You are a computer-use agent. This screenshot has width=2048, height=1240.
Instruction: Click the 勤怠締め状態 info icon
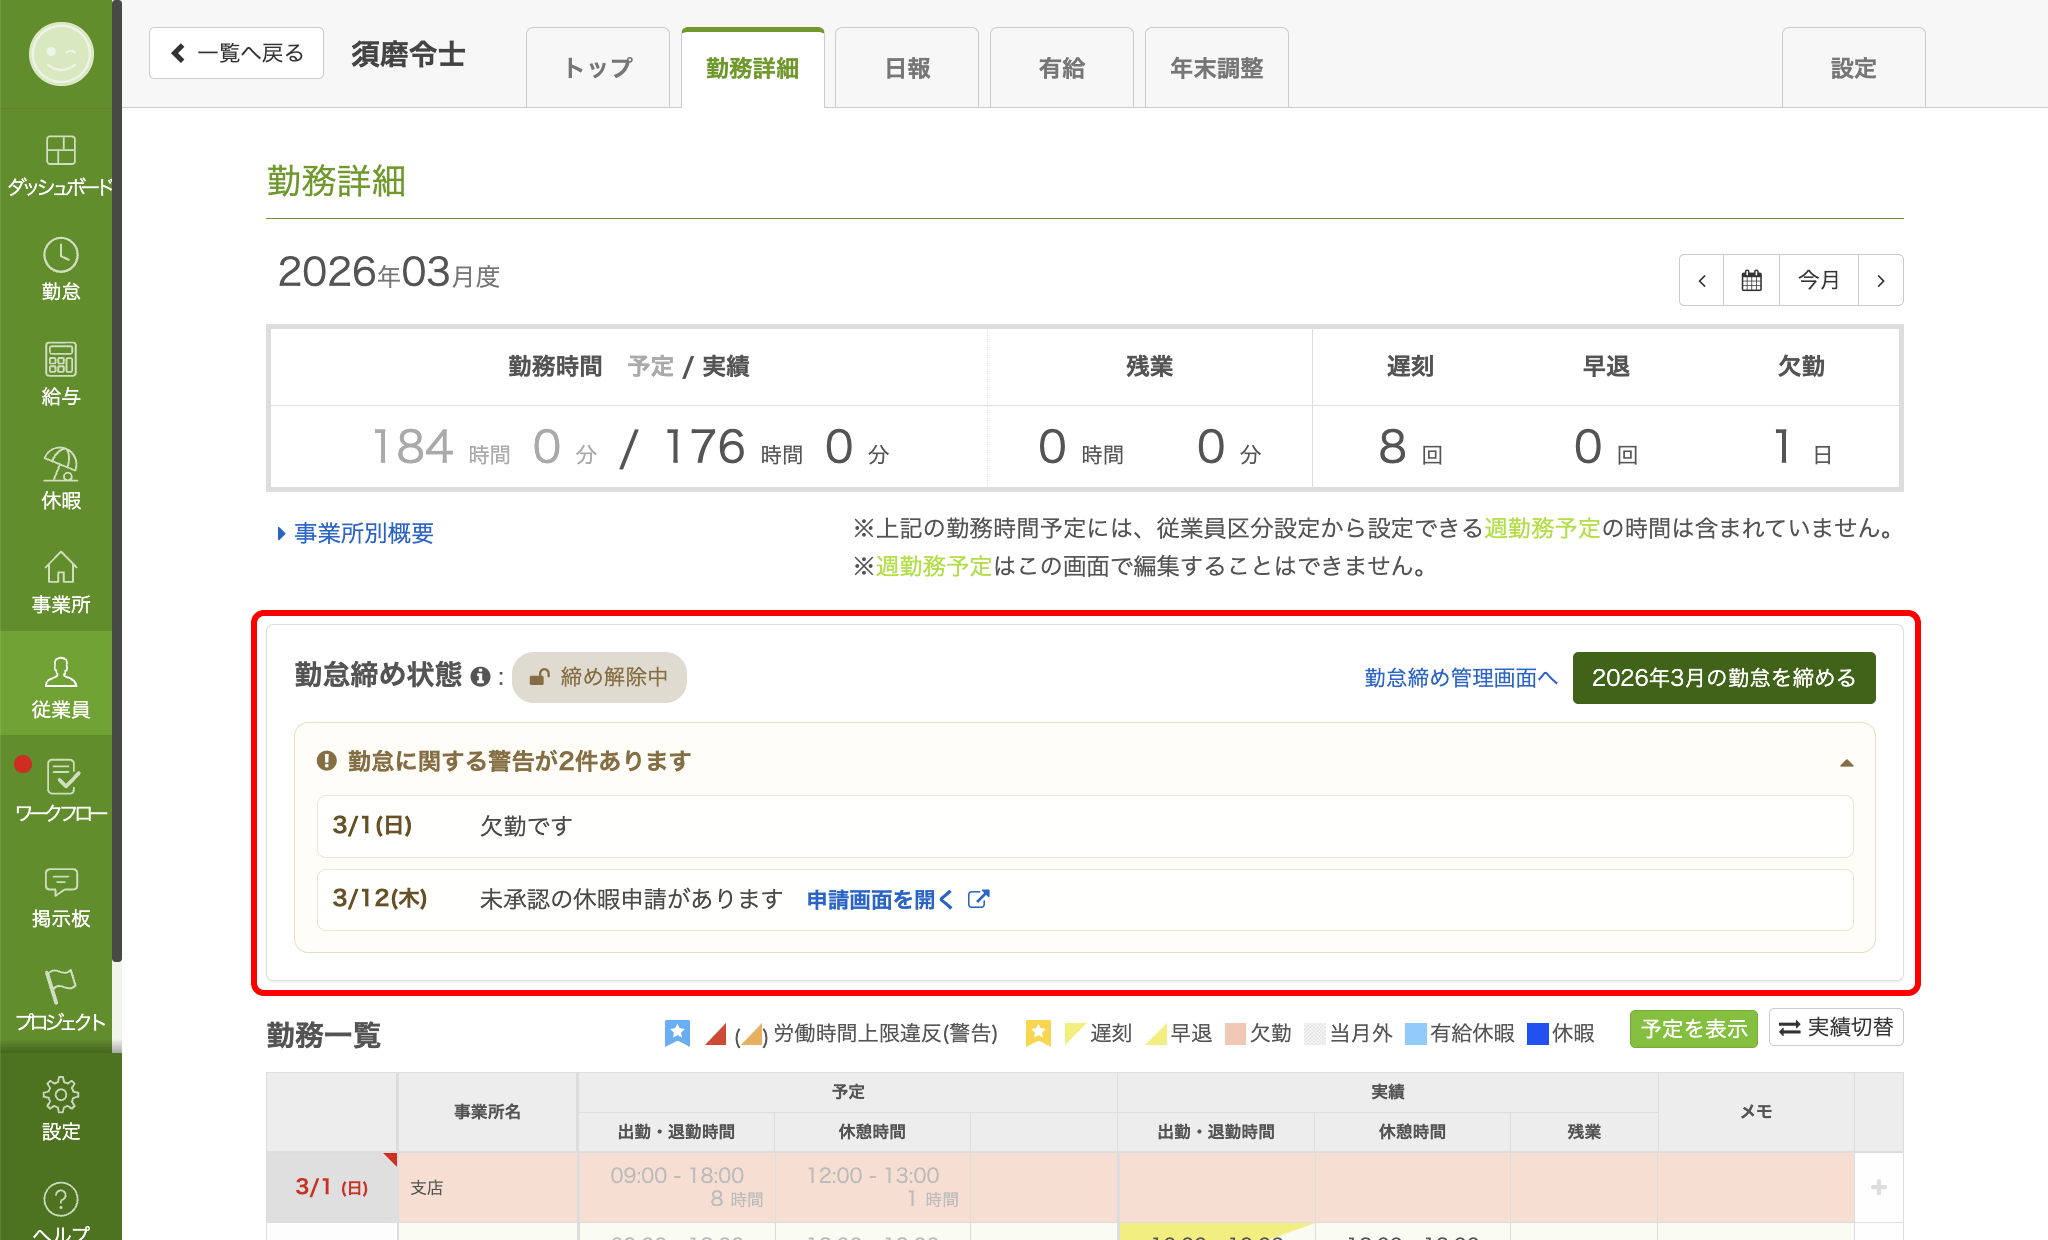pos(480,677)
